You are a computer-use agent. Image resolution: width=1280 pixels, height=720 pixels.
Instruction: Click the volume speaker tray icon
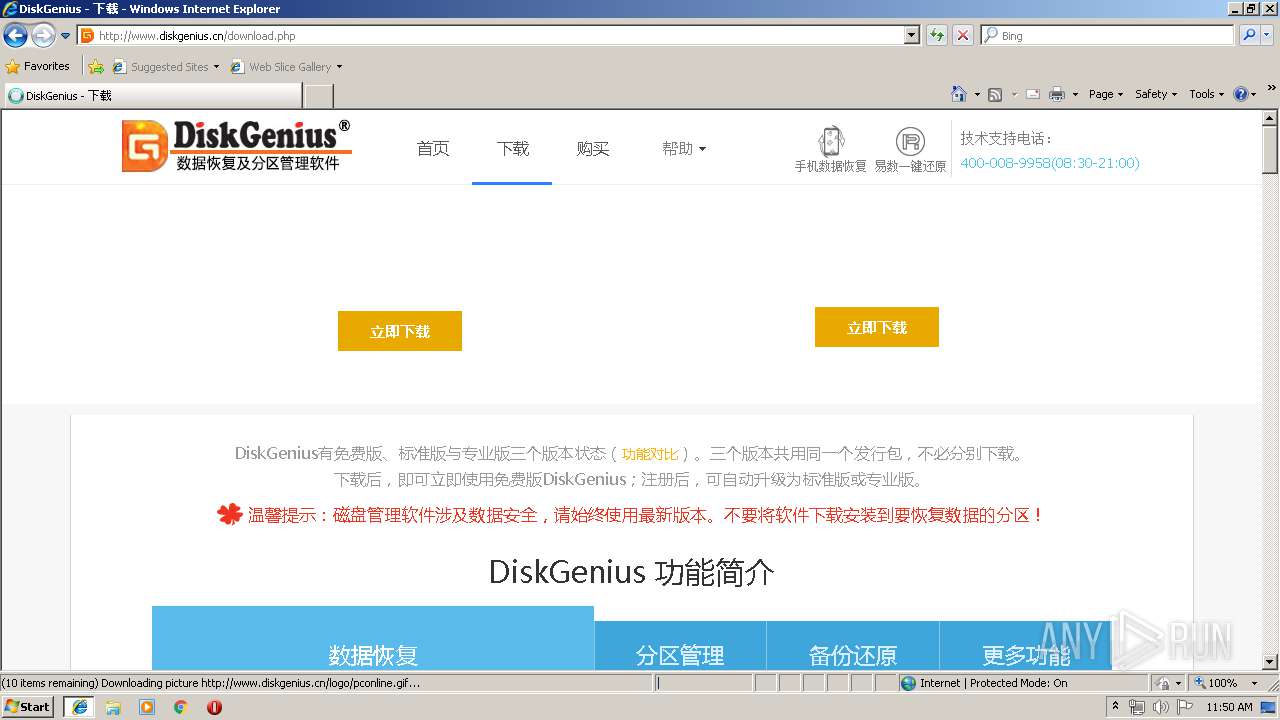point(1160,707)
